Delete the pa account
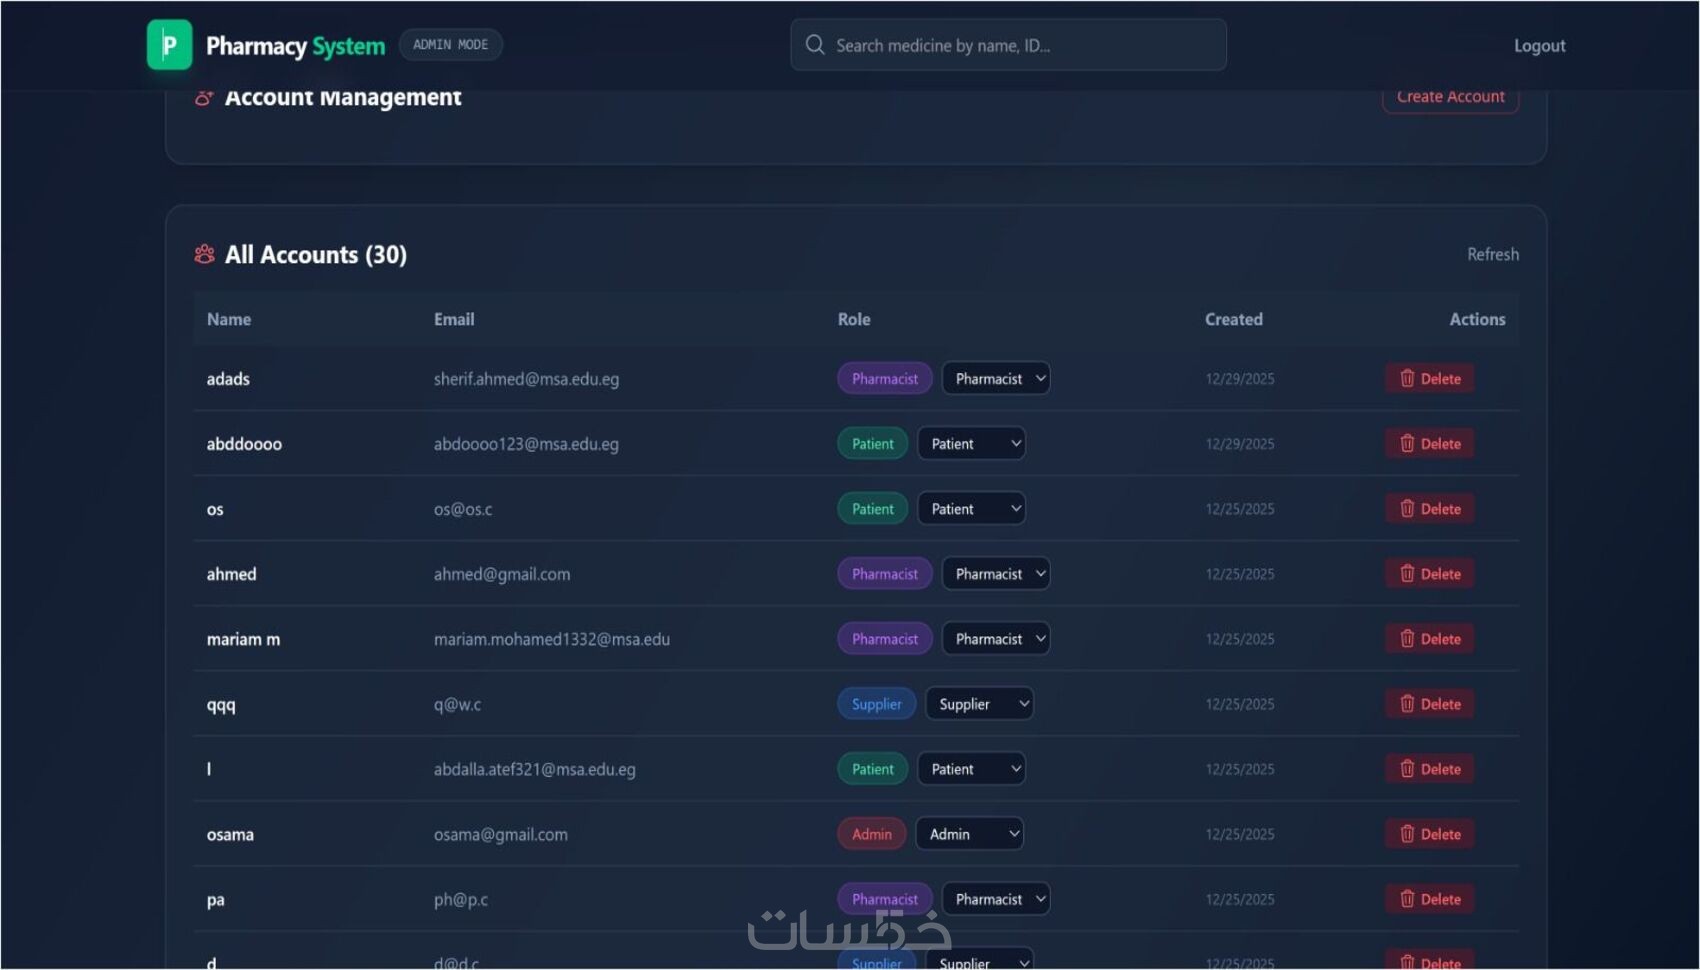This screenshot has width=1700, height=970. (1430, 898)
